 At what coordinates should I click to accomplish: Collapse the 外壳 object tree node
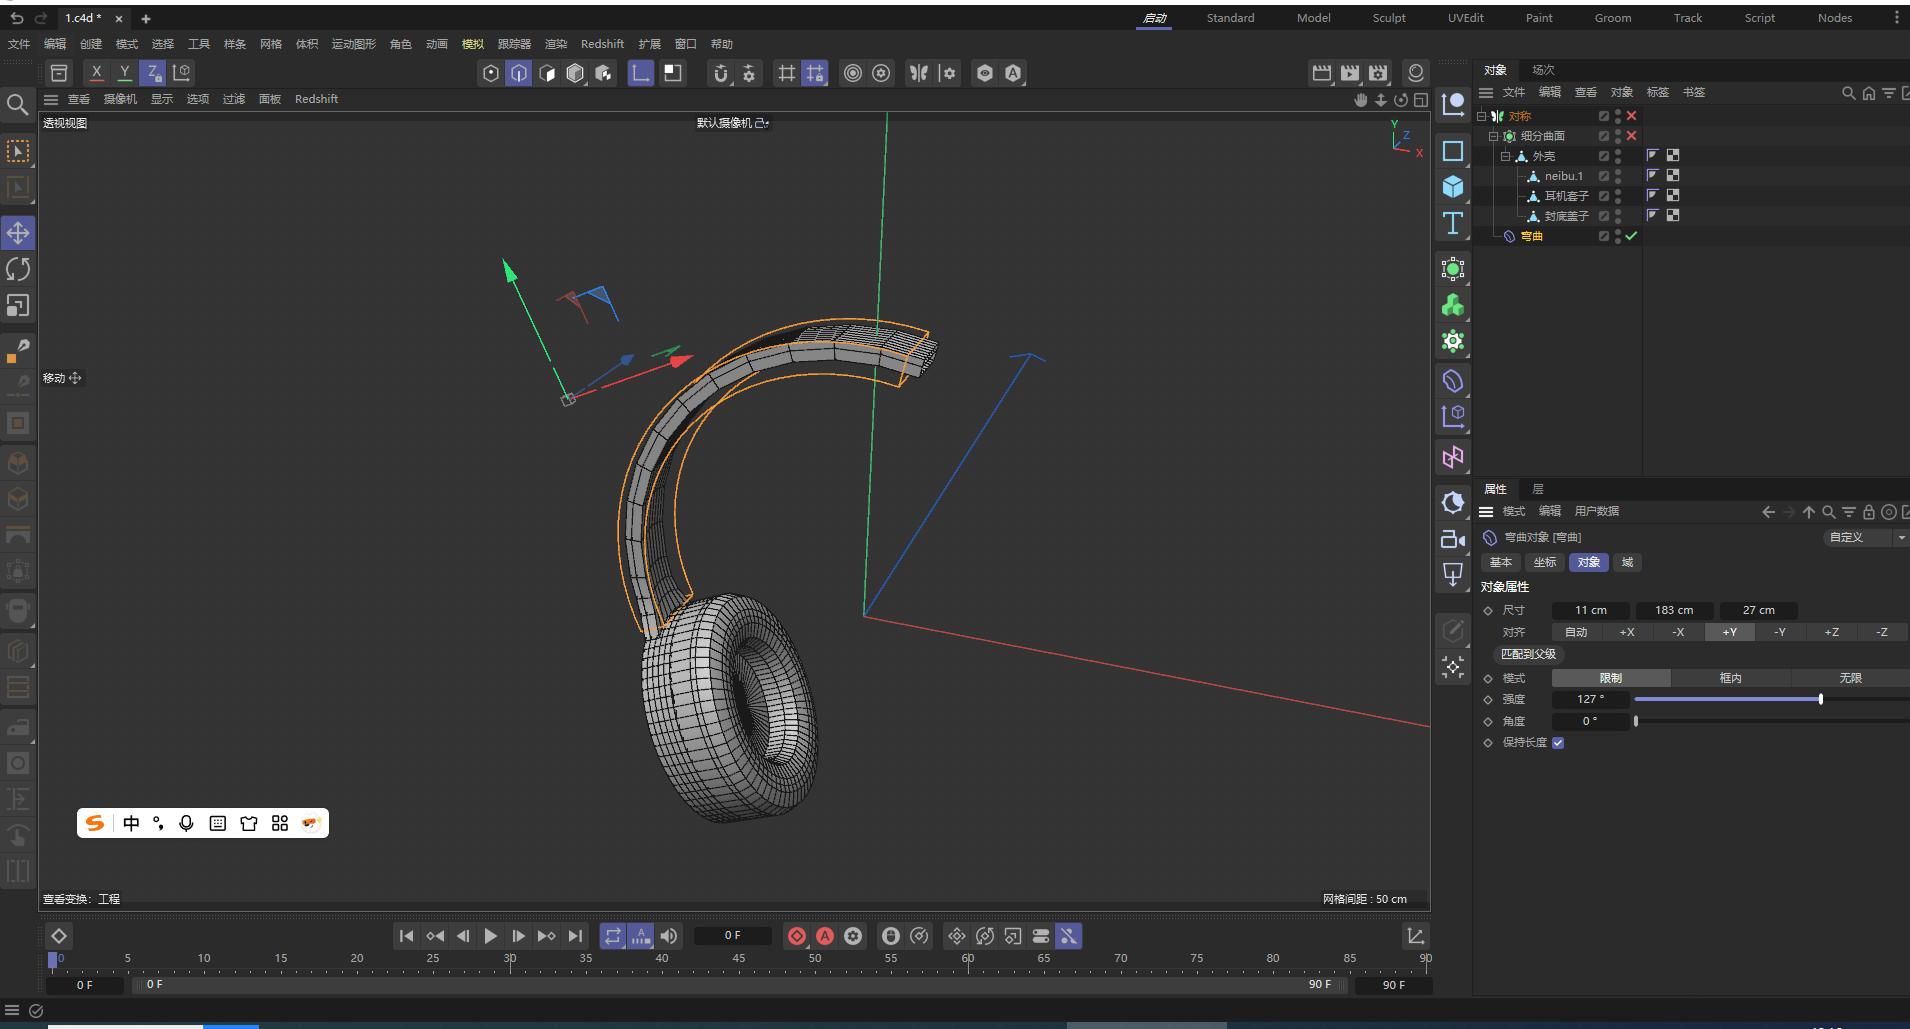(1505, 156)
